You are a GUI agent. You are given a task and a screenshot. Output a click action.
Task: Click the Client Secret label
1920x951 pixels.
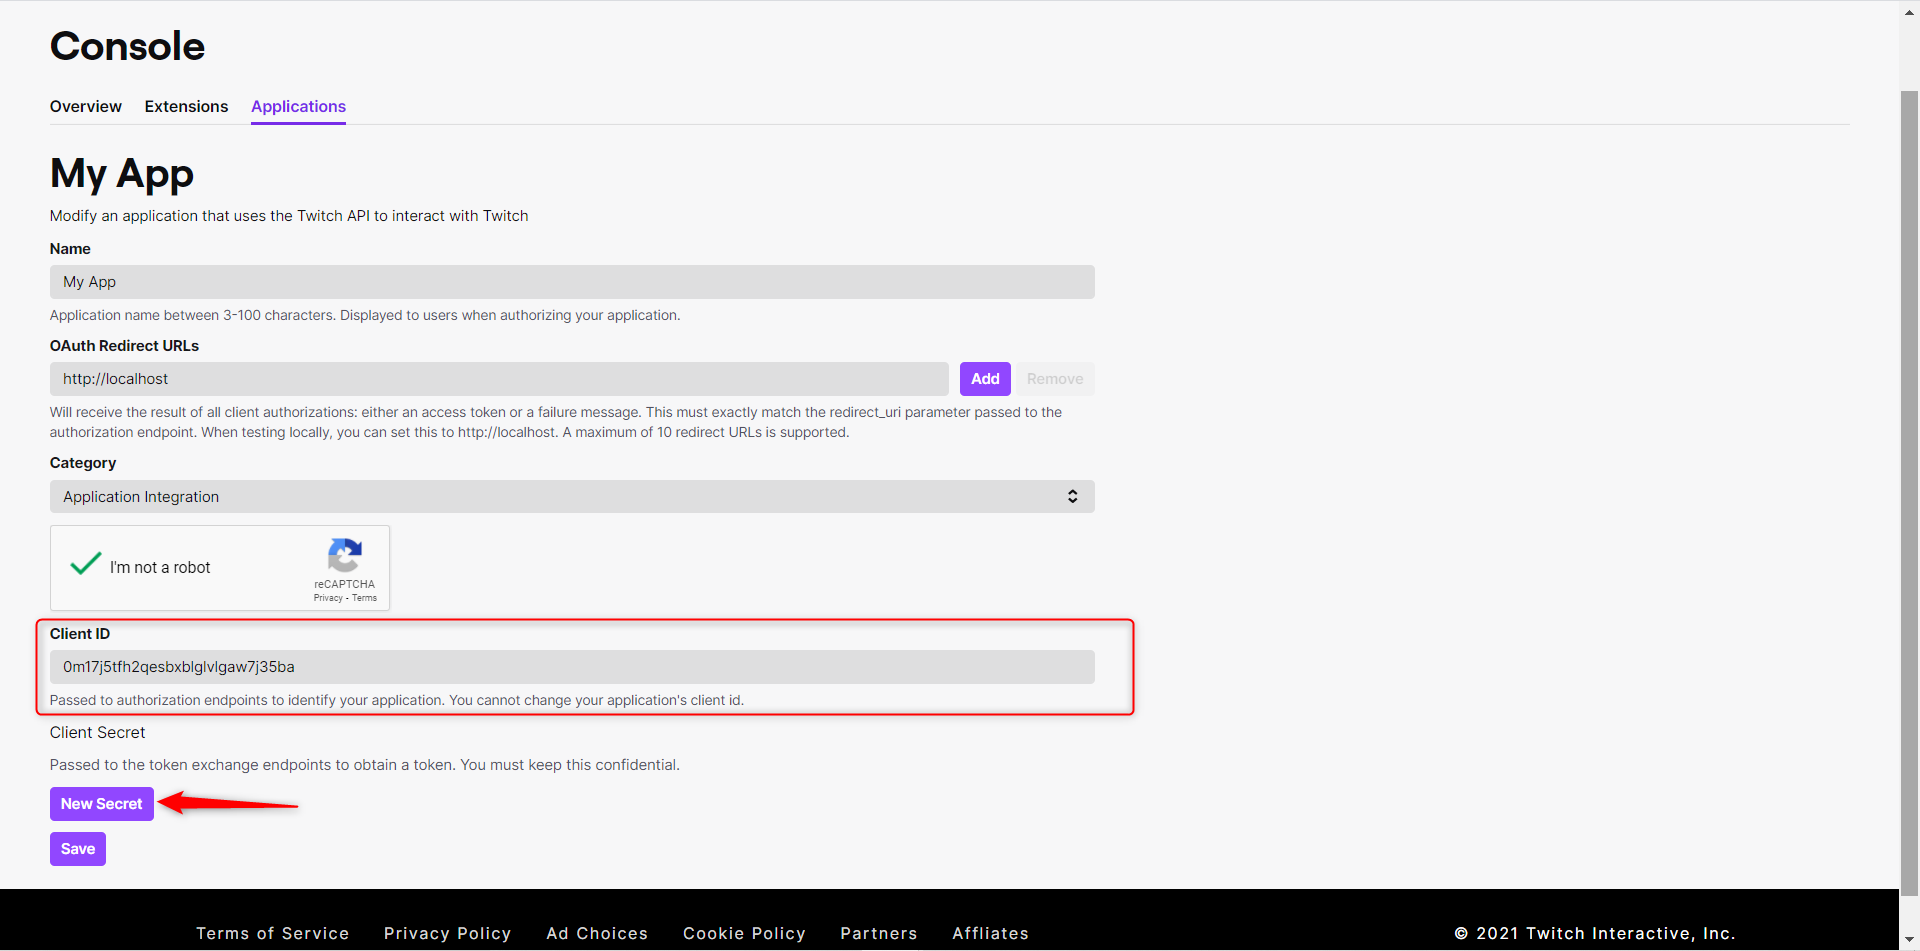click(x=97, y=732)
